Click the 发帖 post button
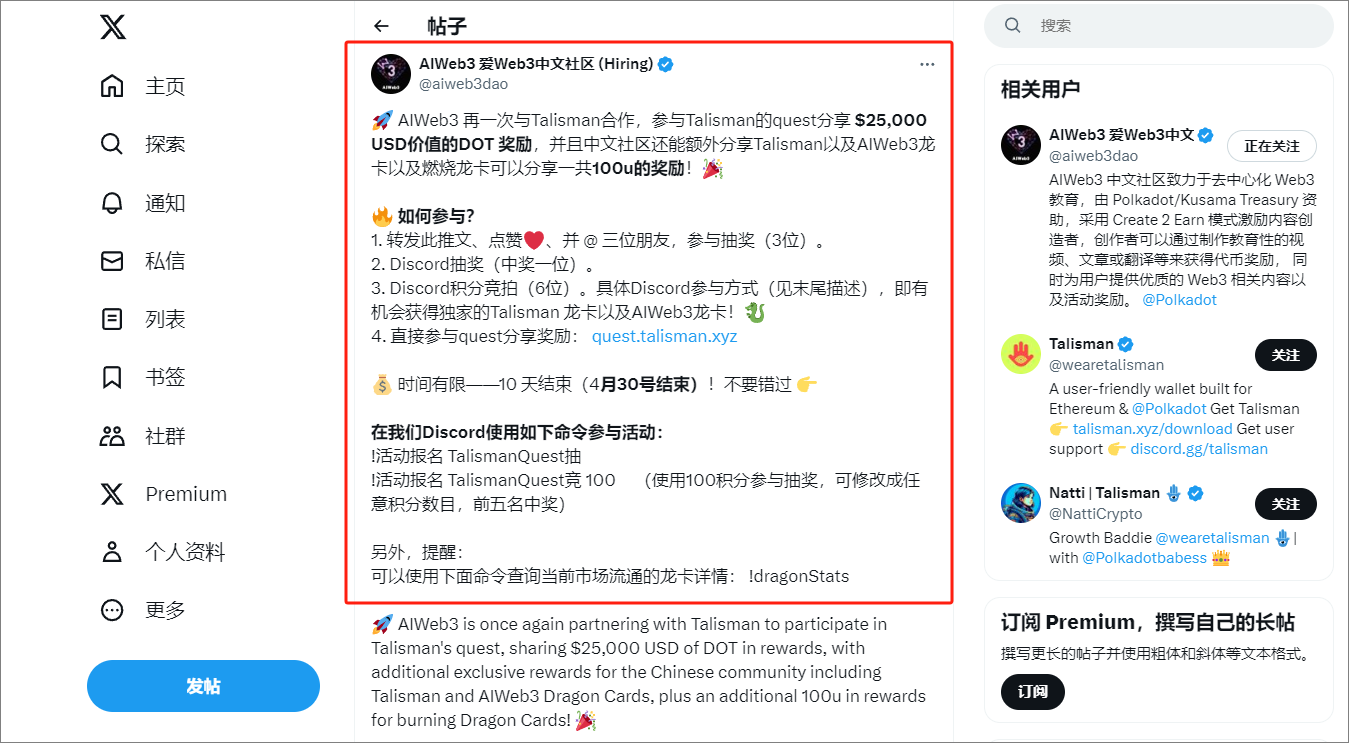Screen dimensions: 1349x743 click(203, 686)
